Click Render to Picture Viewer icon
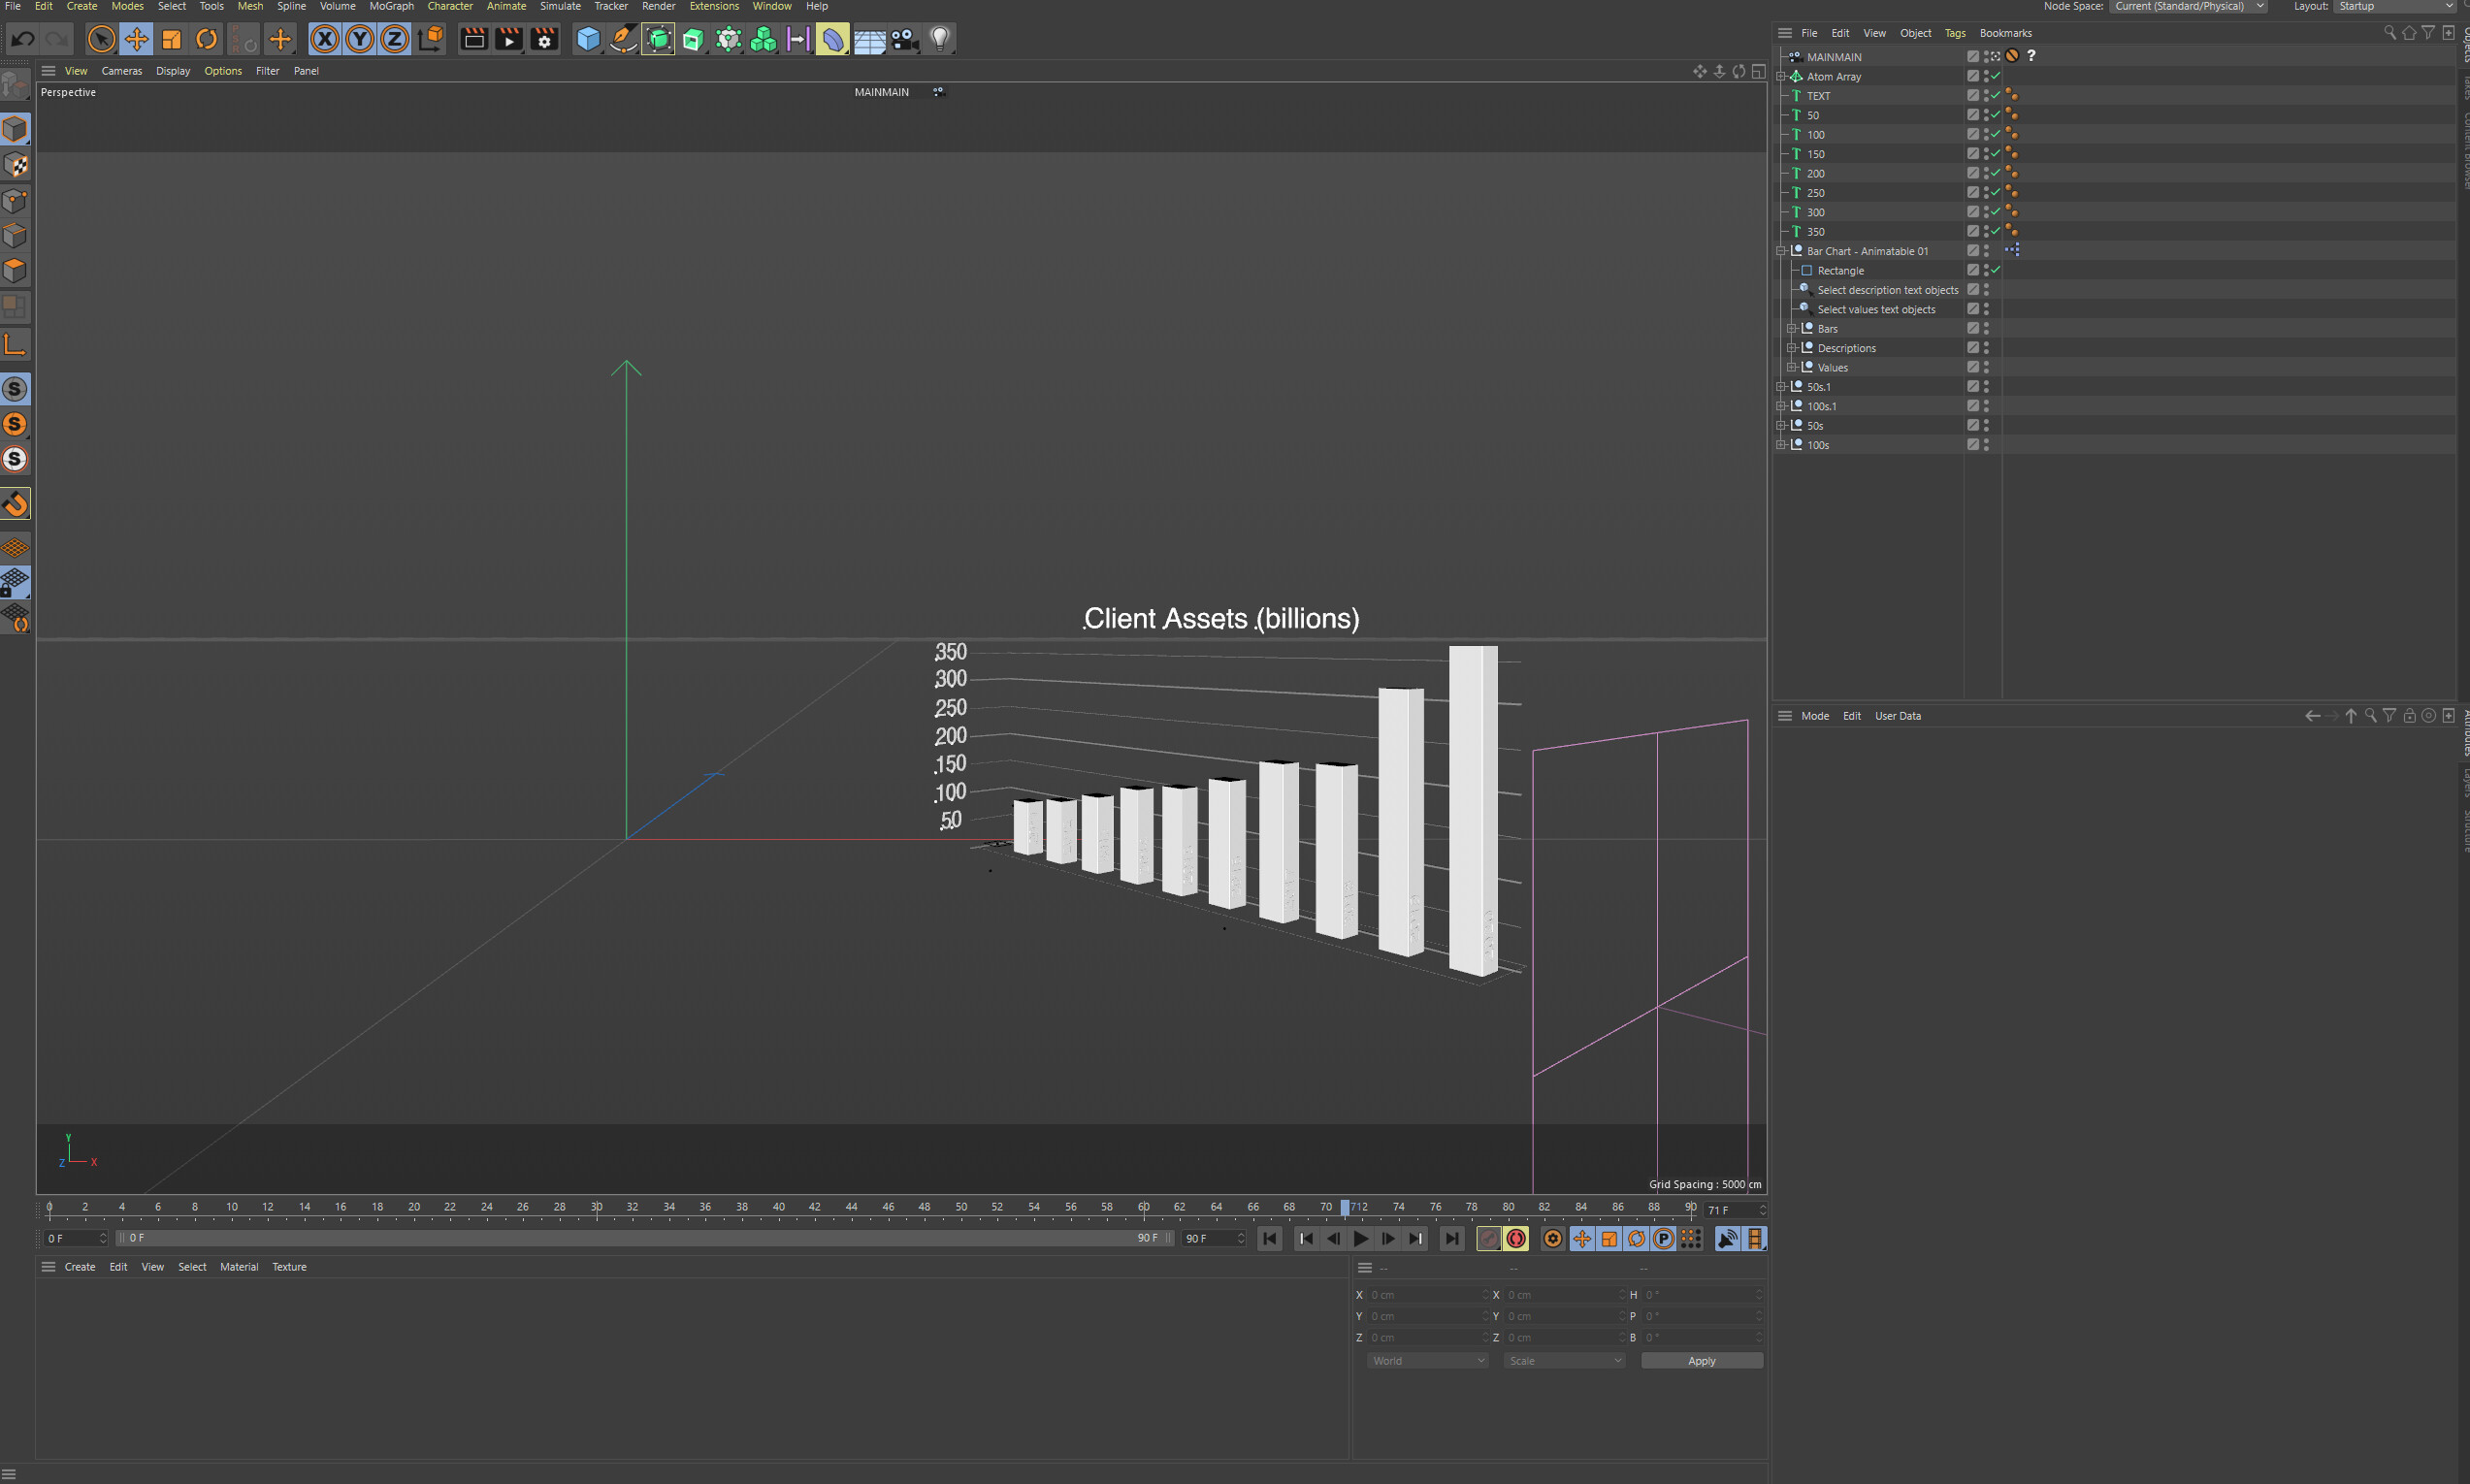This screenshot has width=2470, height=1484. point(508,39)
